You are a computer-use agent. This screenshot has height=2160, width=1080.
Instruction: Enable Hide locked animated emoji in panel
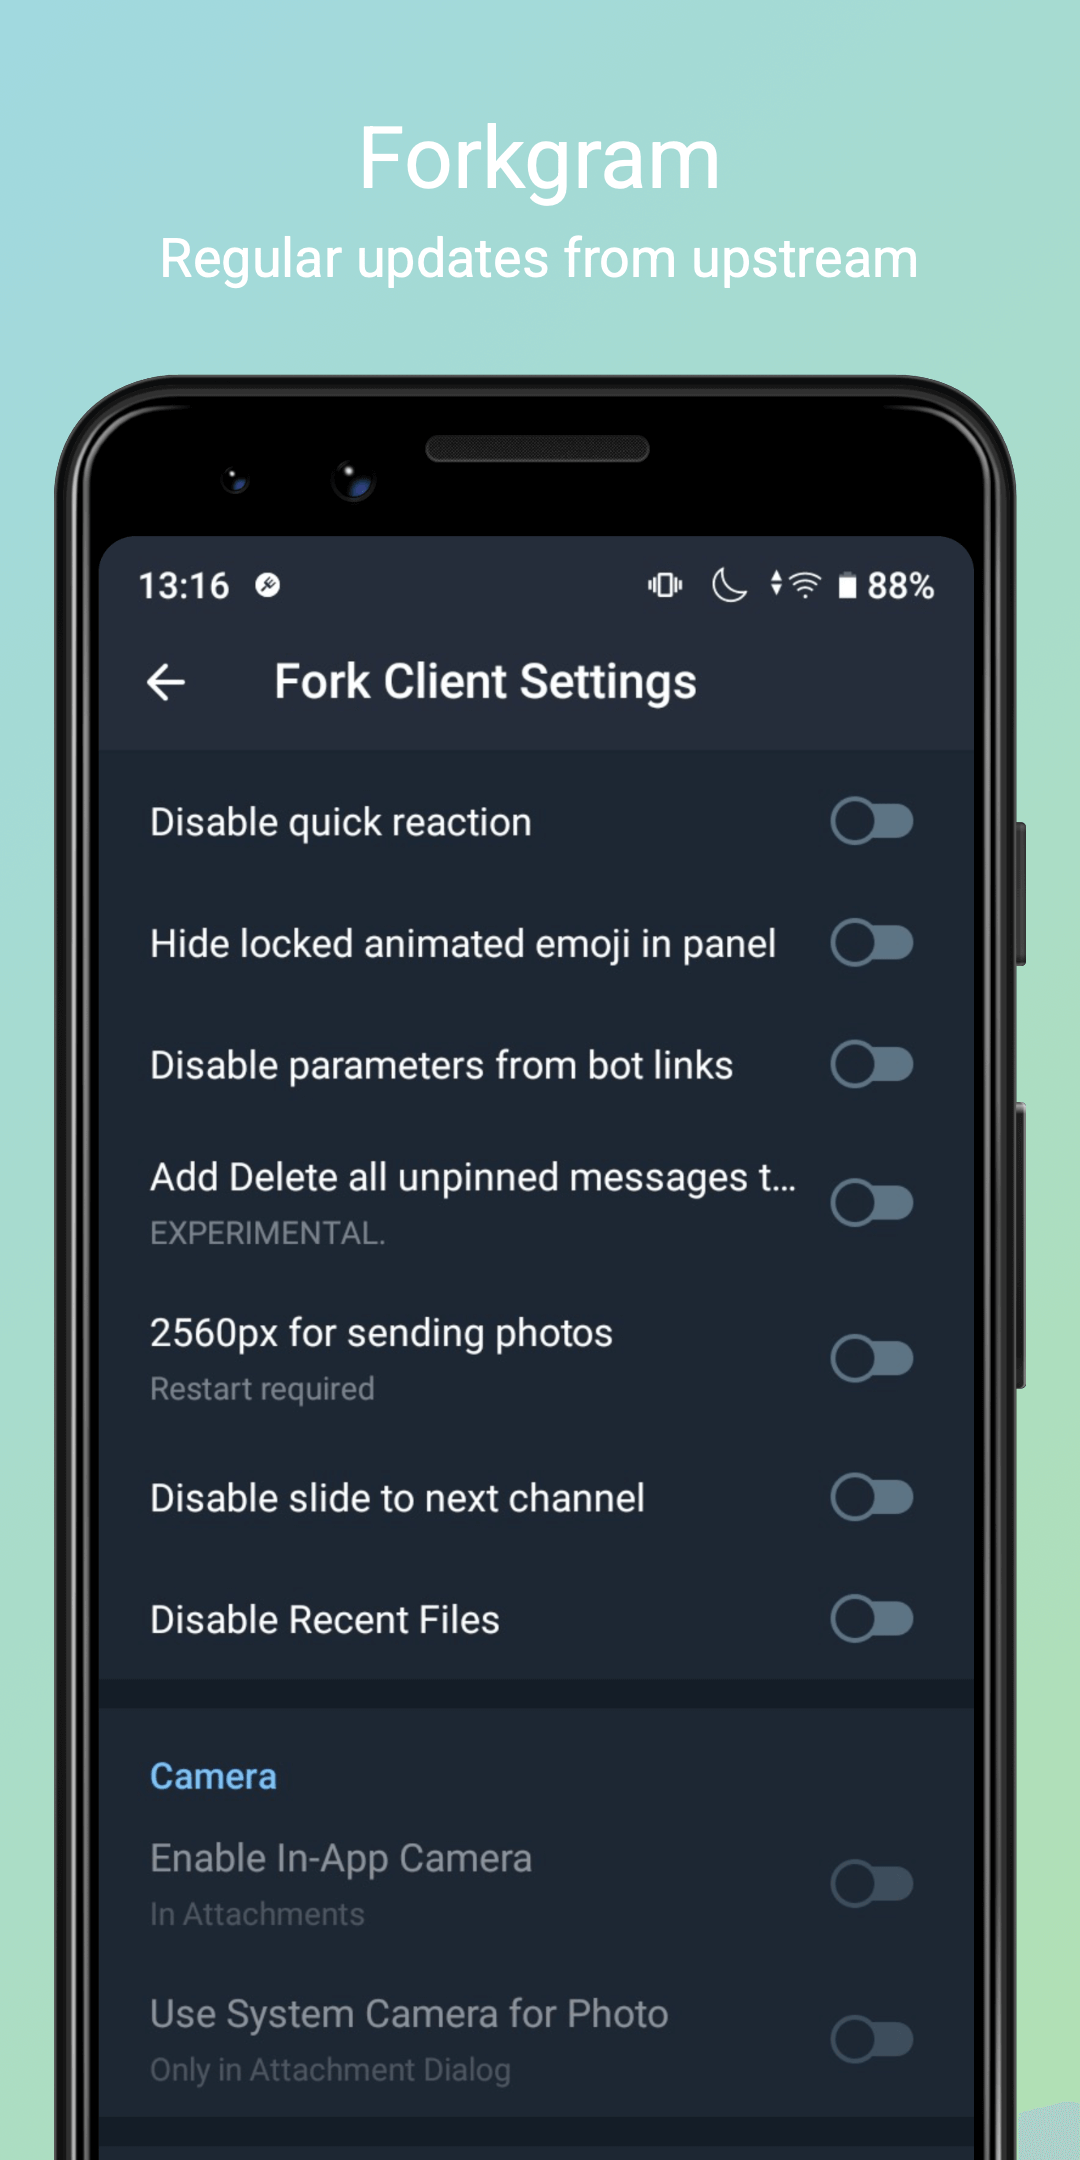(x=872, y=943)
